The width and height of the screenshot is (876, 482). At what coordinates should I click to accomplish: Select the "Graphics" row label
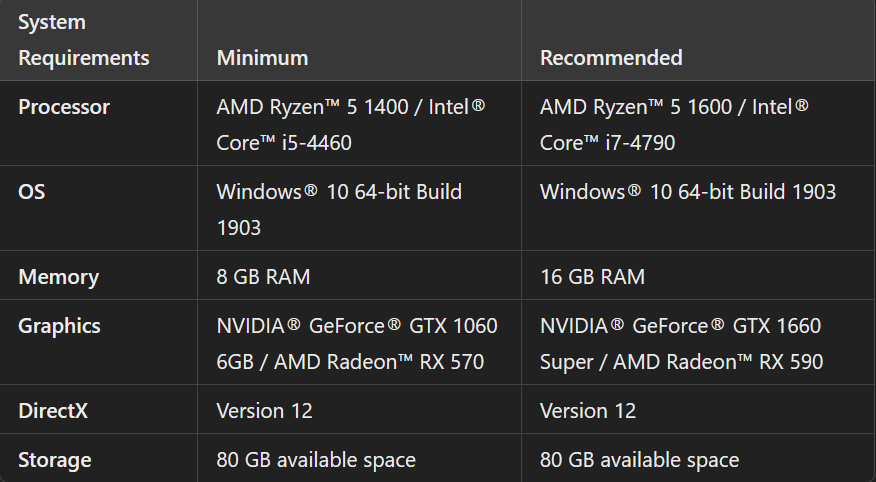coord(59,326)
